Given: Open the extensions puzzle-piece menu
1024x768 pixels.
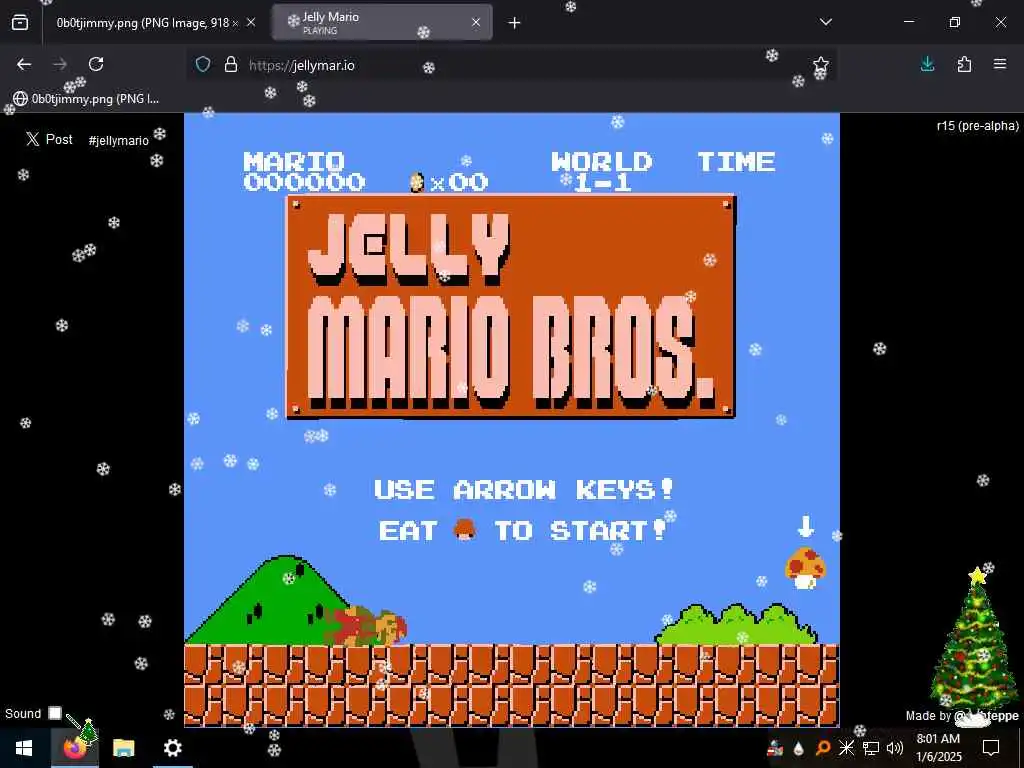Looking at the screenshot, I should pos(964,64).
